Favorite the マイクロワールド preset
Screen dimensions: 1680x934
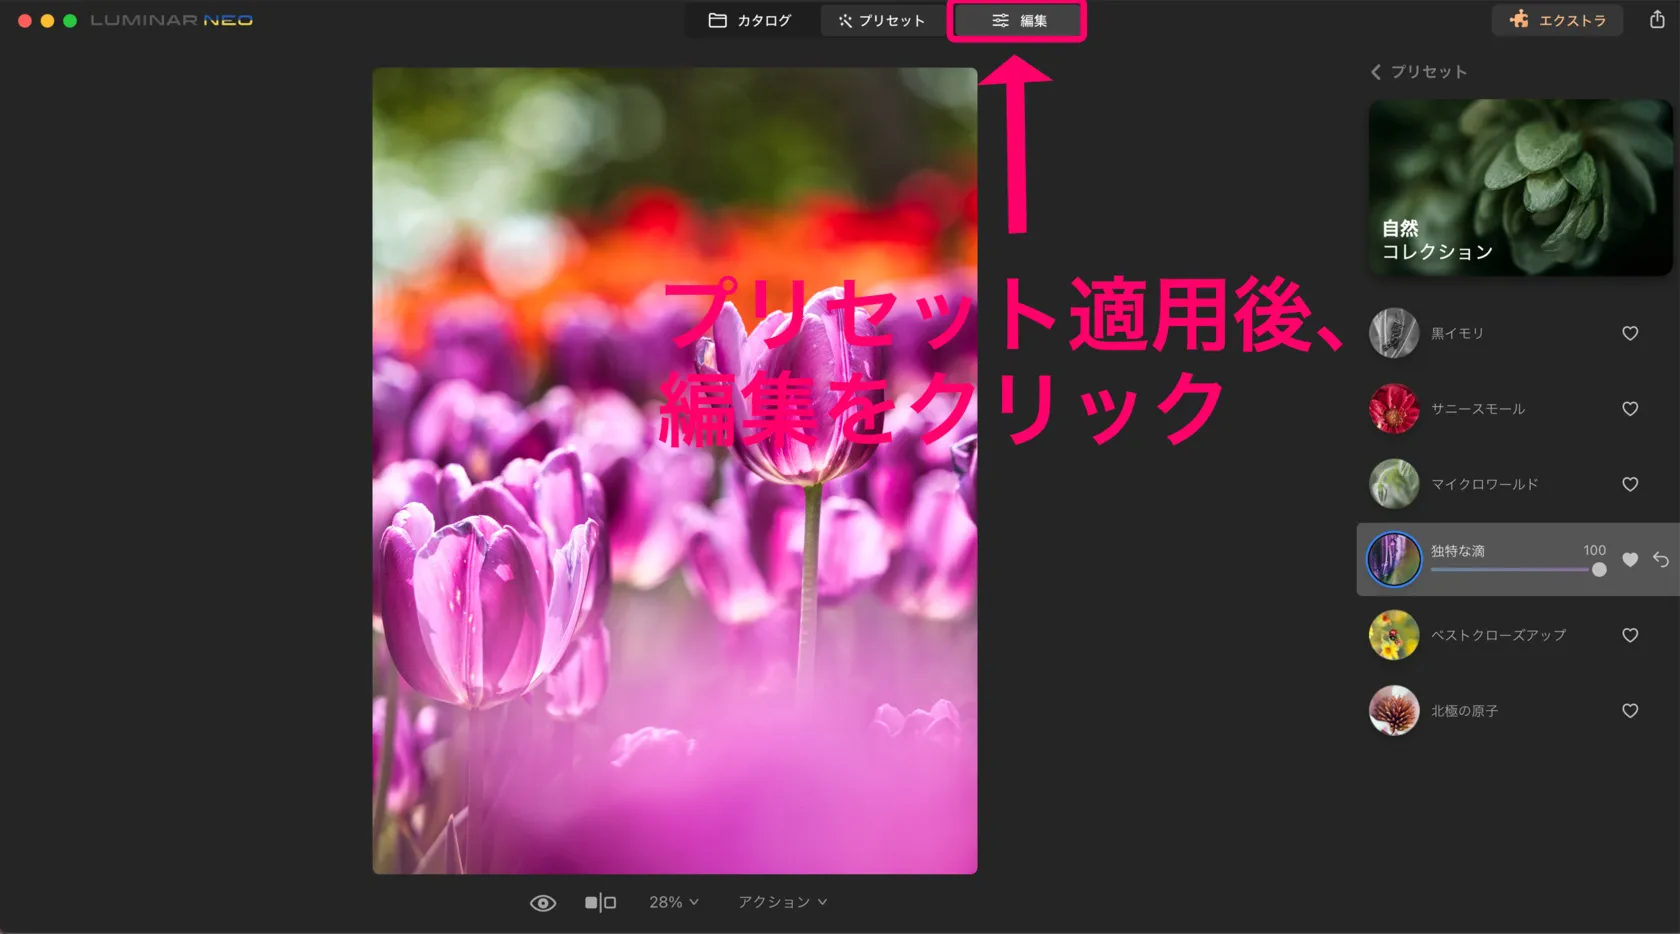point(1630,484)
